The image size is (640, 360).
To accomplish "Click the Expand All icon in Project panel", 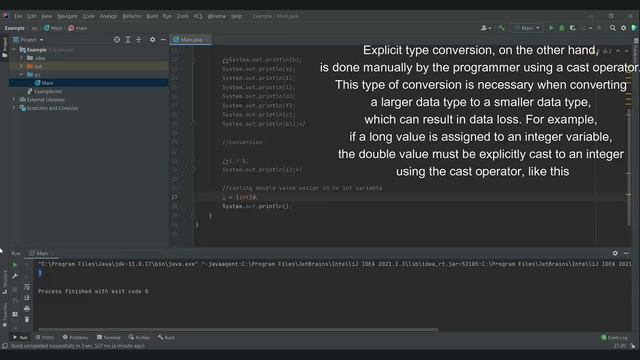I will (x=128, y=40).
